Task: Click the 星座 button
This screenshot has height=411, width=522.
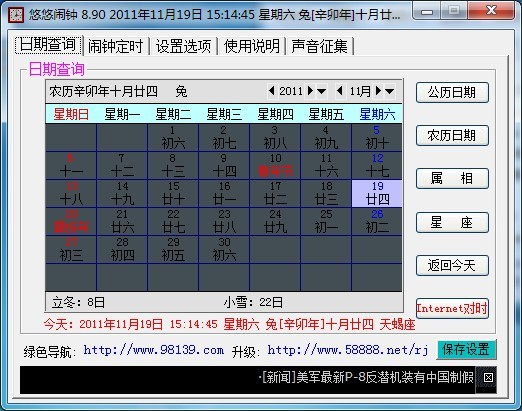Action: click(452, 222)
